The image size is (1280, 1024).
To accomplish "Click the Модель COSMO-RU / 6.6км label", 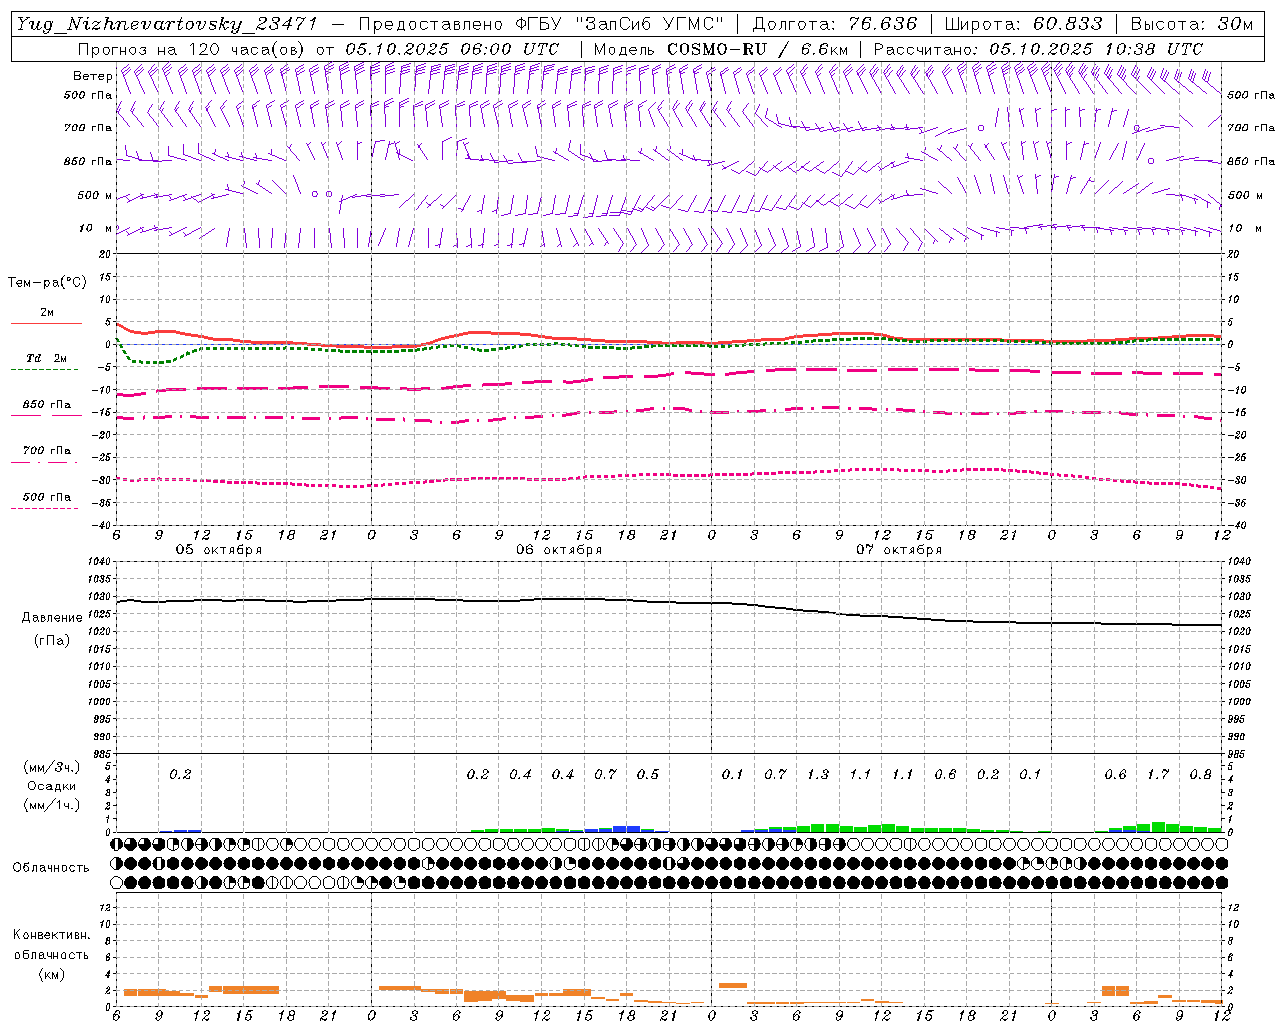I will [721, 49].
